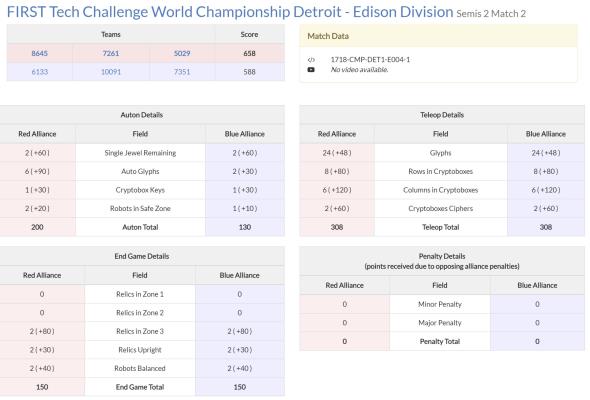Open team 8645 link
590x400 pixels.
point(40,53)
